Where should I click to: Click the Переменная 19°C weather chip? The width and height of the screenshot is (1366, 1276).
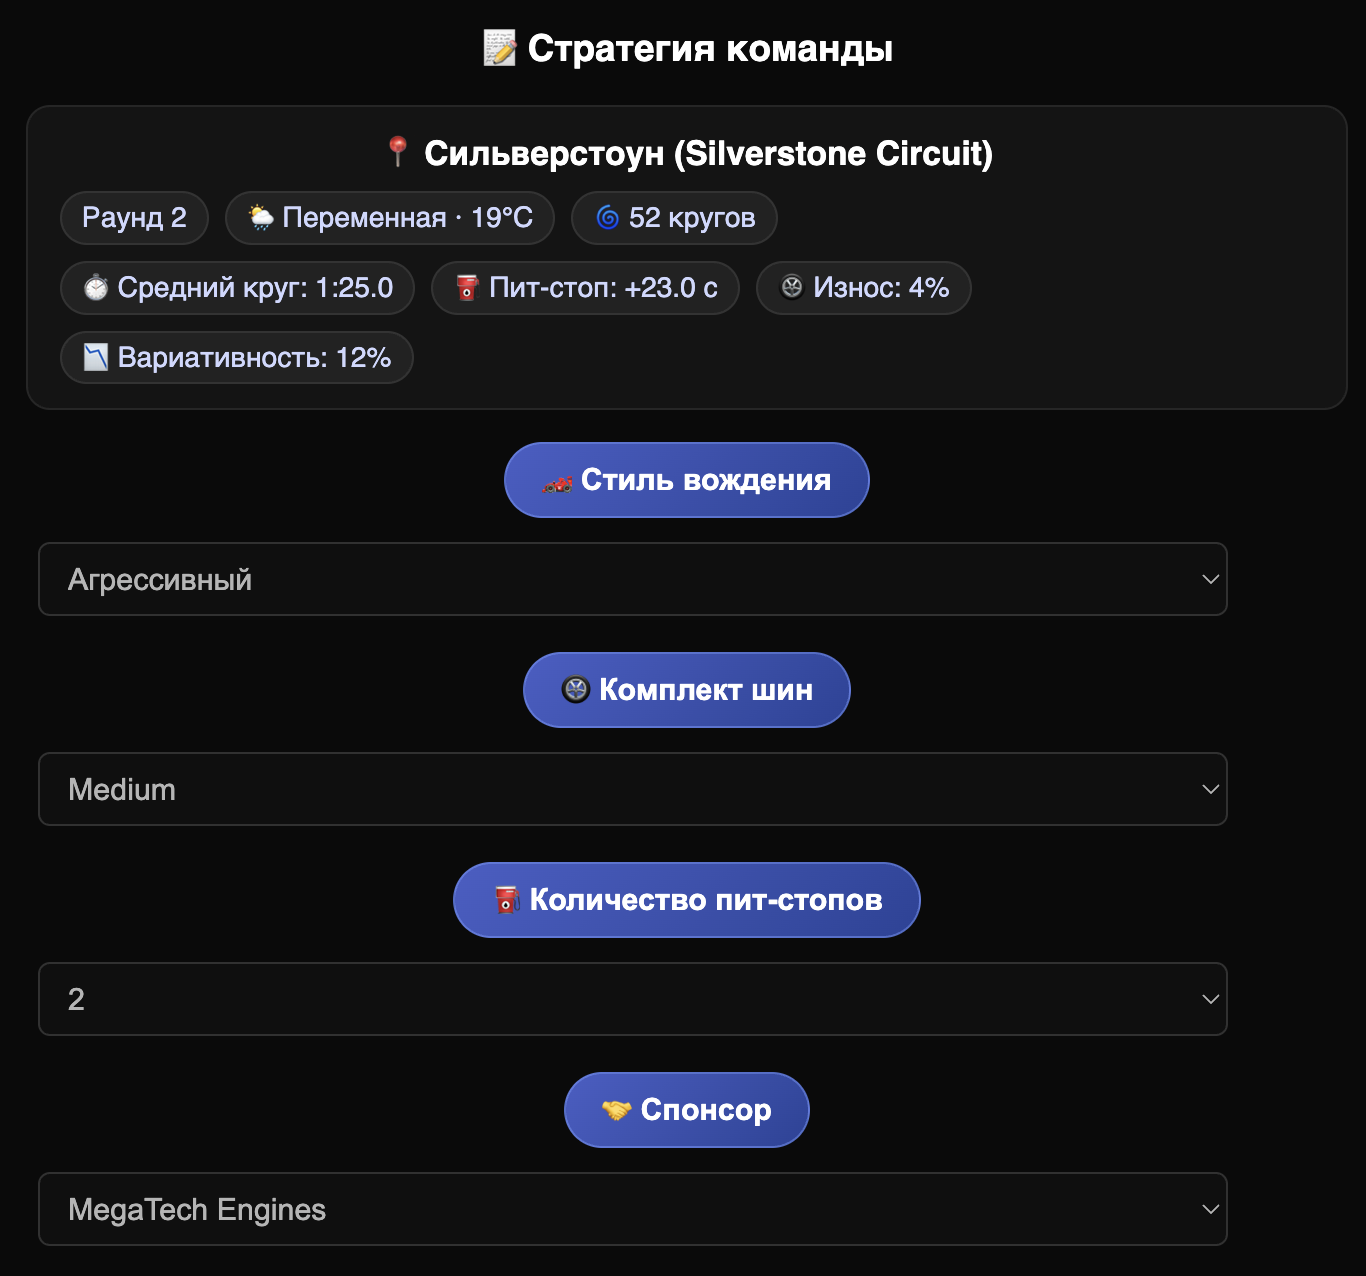click(x=390, y=217)
